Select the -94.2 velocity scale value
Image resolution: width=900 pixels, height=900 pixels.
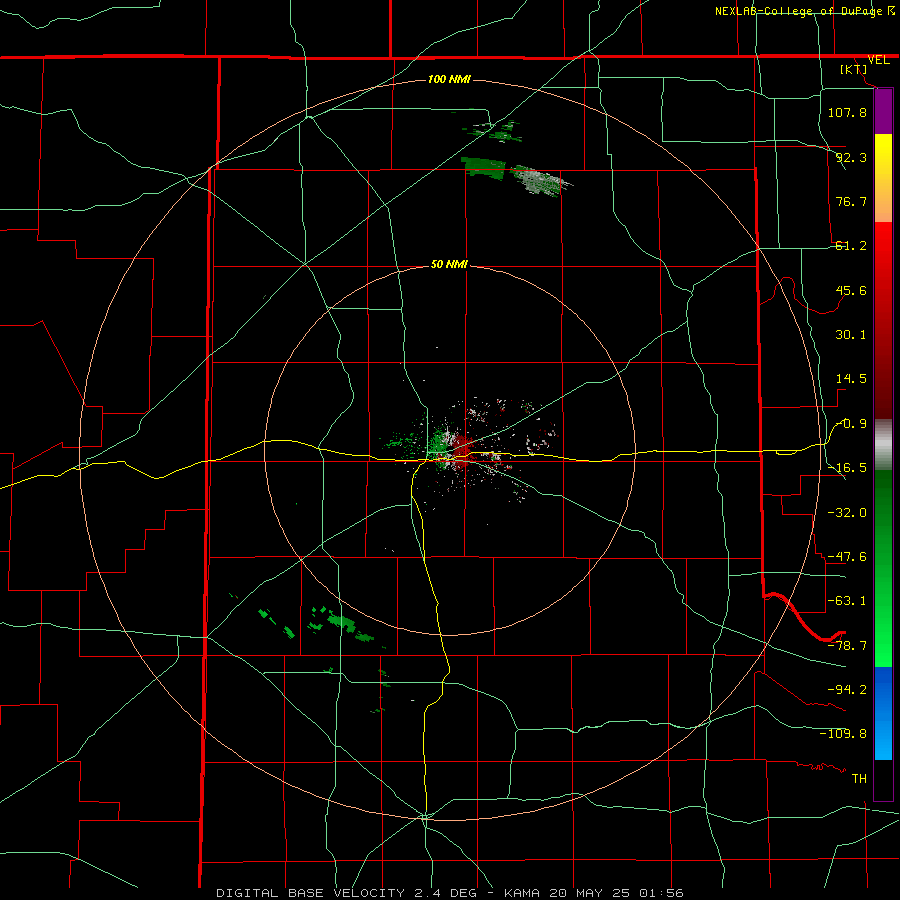847,690
